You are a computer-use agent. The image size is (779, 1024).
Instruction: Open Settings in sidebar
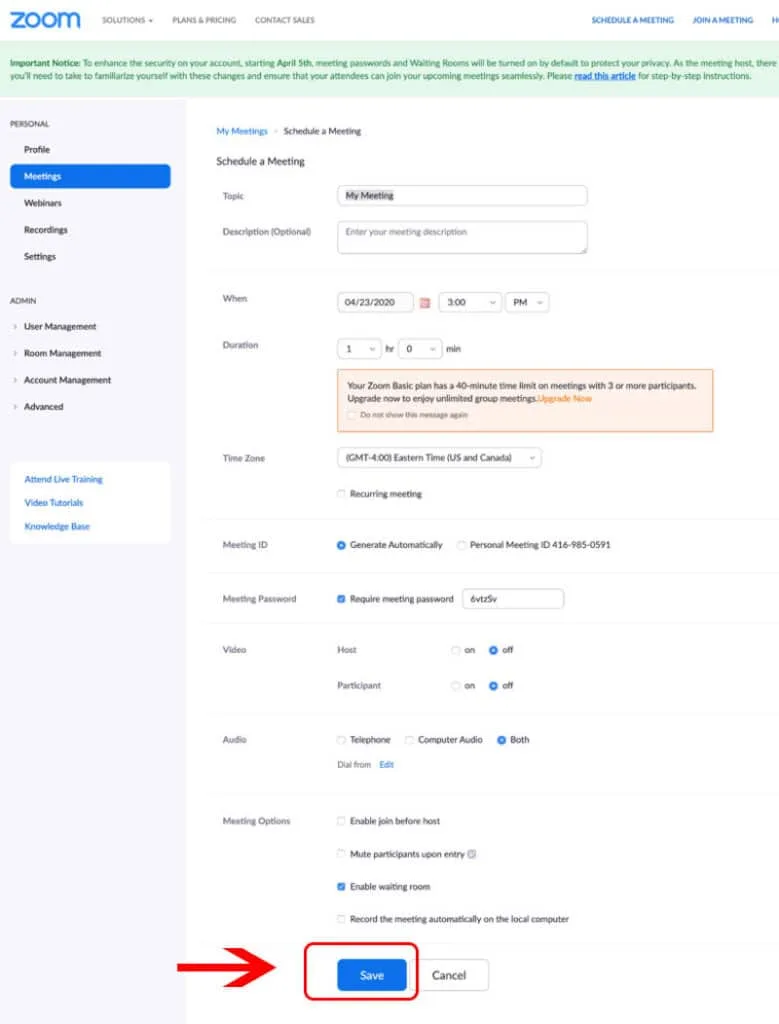[40, 257]
